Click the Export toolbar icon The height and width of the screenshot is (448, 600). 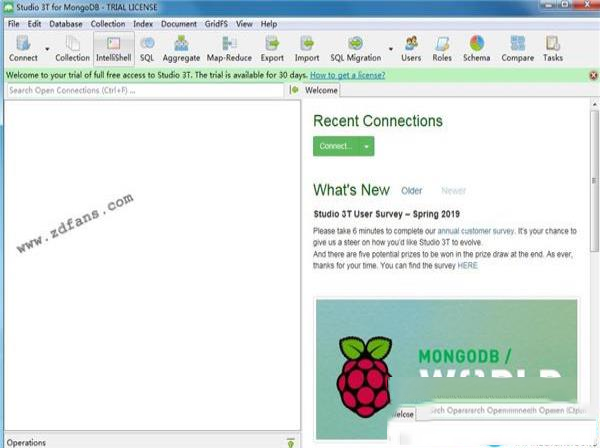tap(272, 49)
